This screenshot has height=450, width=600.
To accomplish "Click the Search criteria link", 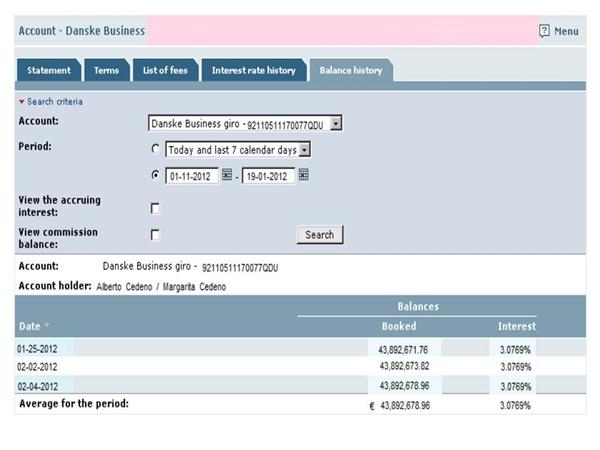I will pos(55,101).
